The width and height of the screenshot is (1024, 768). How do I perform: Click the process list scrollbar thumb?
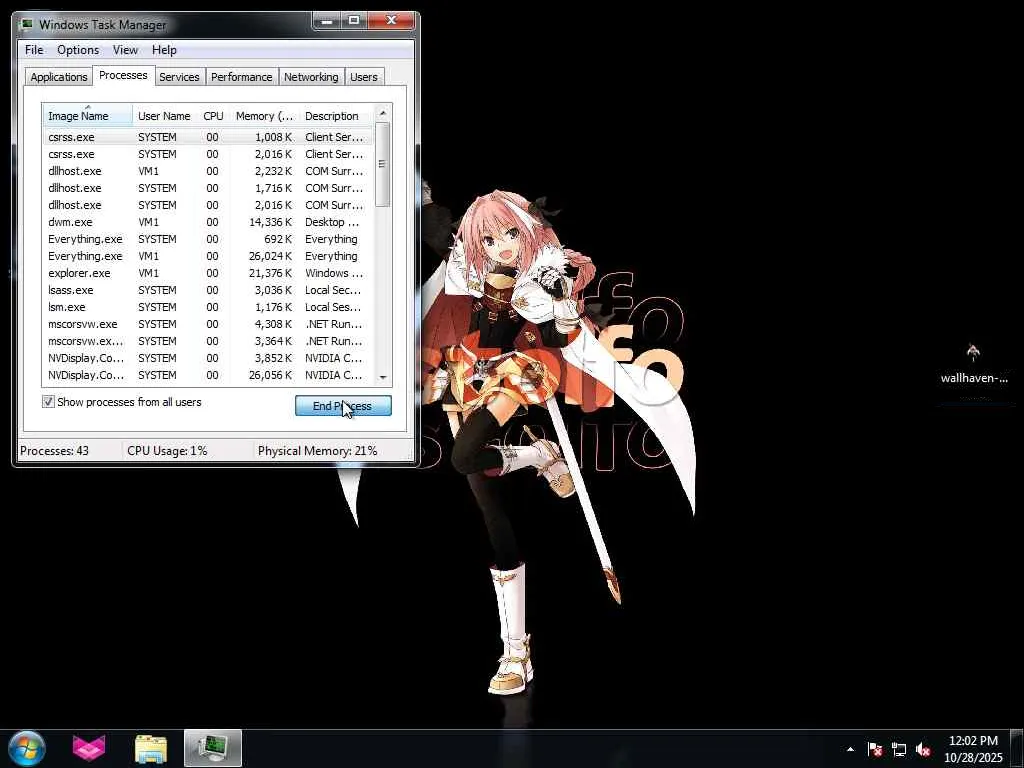click(x=383, y=164)
